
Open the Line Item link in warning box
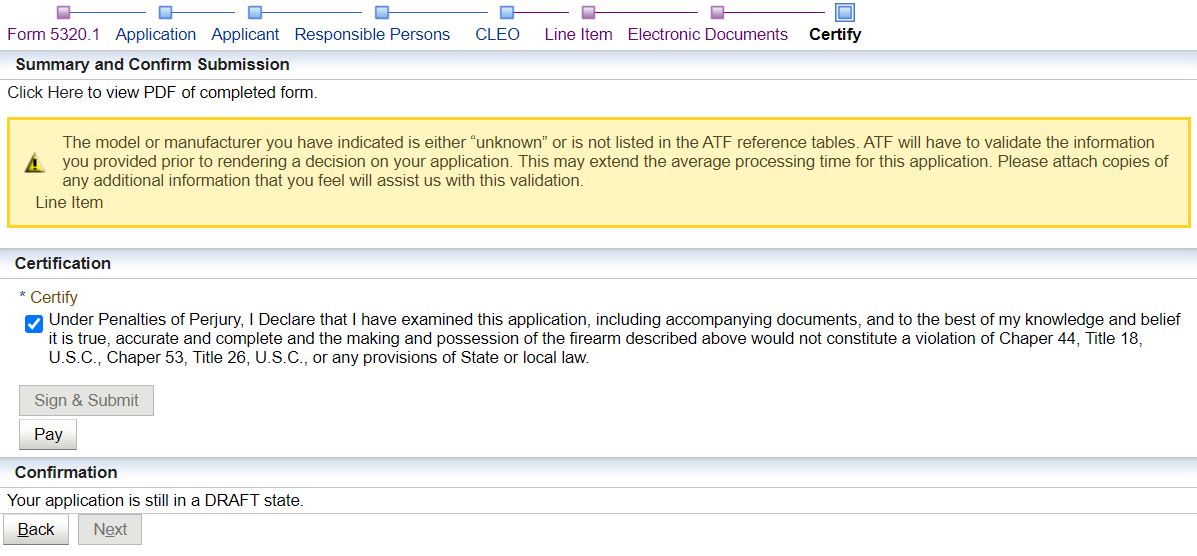tap(69, 202)
